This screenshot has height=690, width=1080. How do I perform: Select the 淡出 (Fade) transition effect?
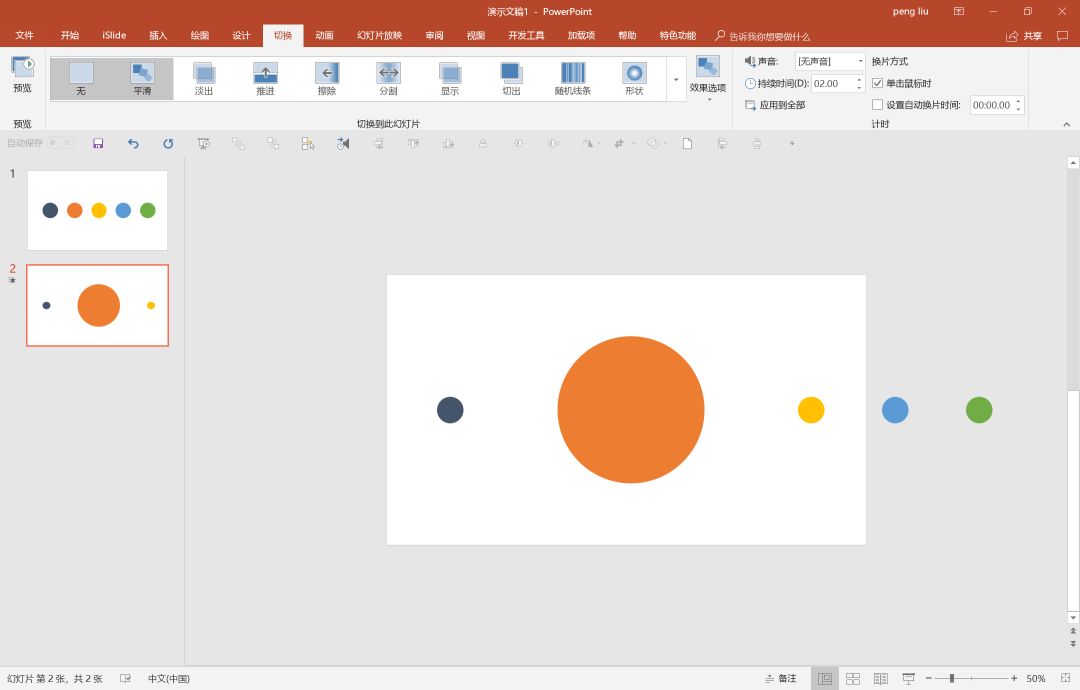(x=204, y=79)
